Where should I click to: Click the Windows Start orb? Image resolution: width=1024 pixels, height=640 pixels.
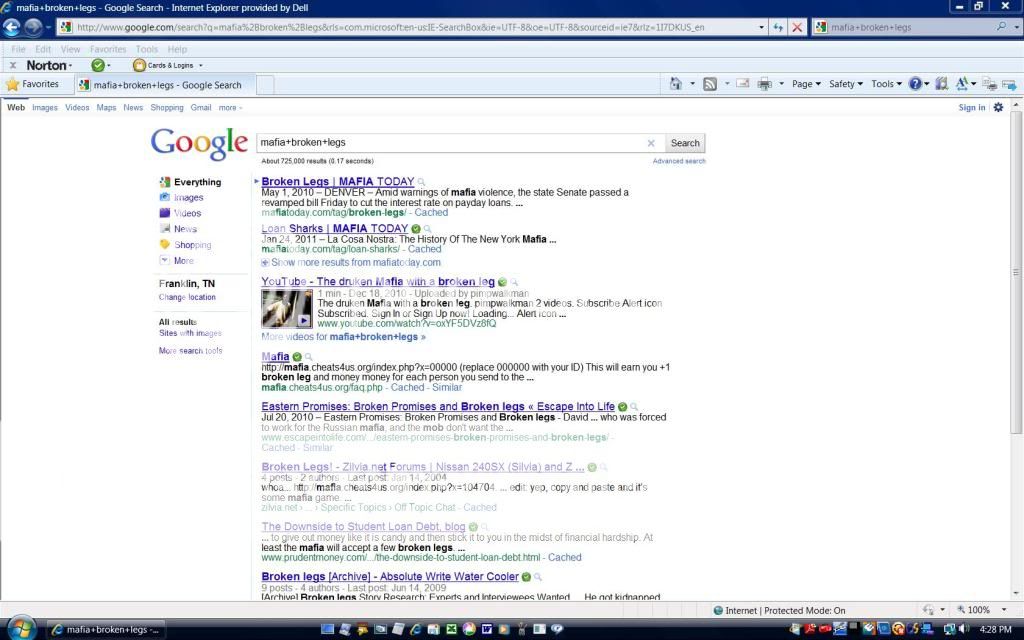point(22,628)
